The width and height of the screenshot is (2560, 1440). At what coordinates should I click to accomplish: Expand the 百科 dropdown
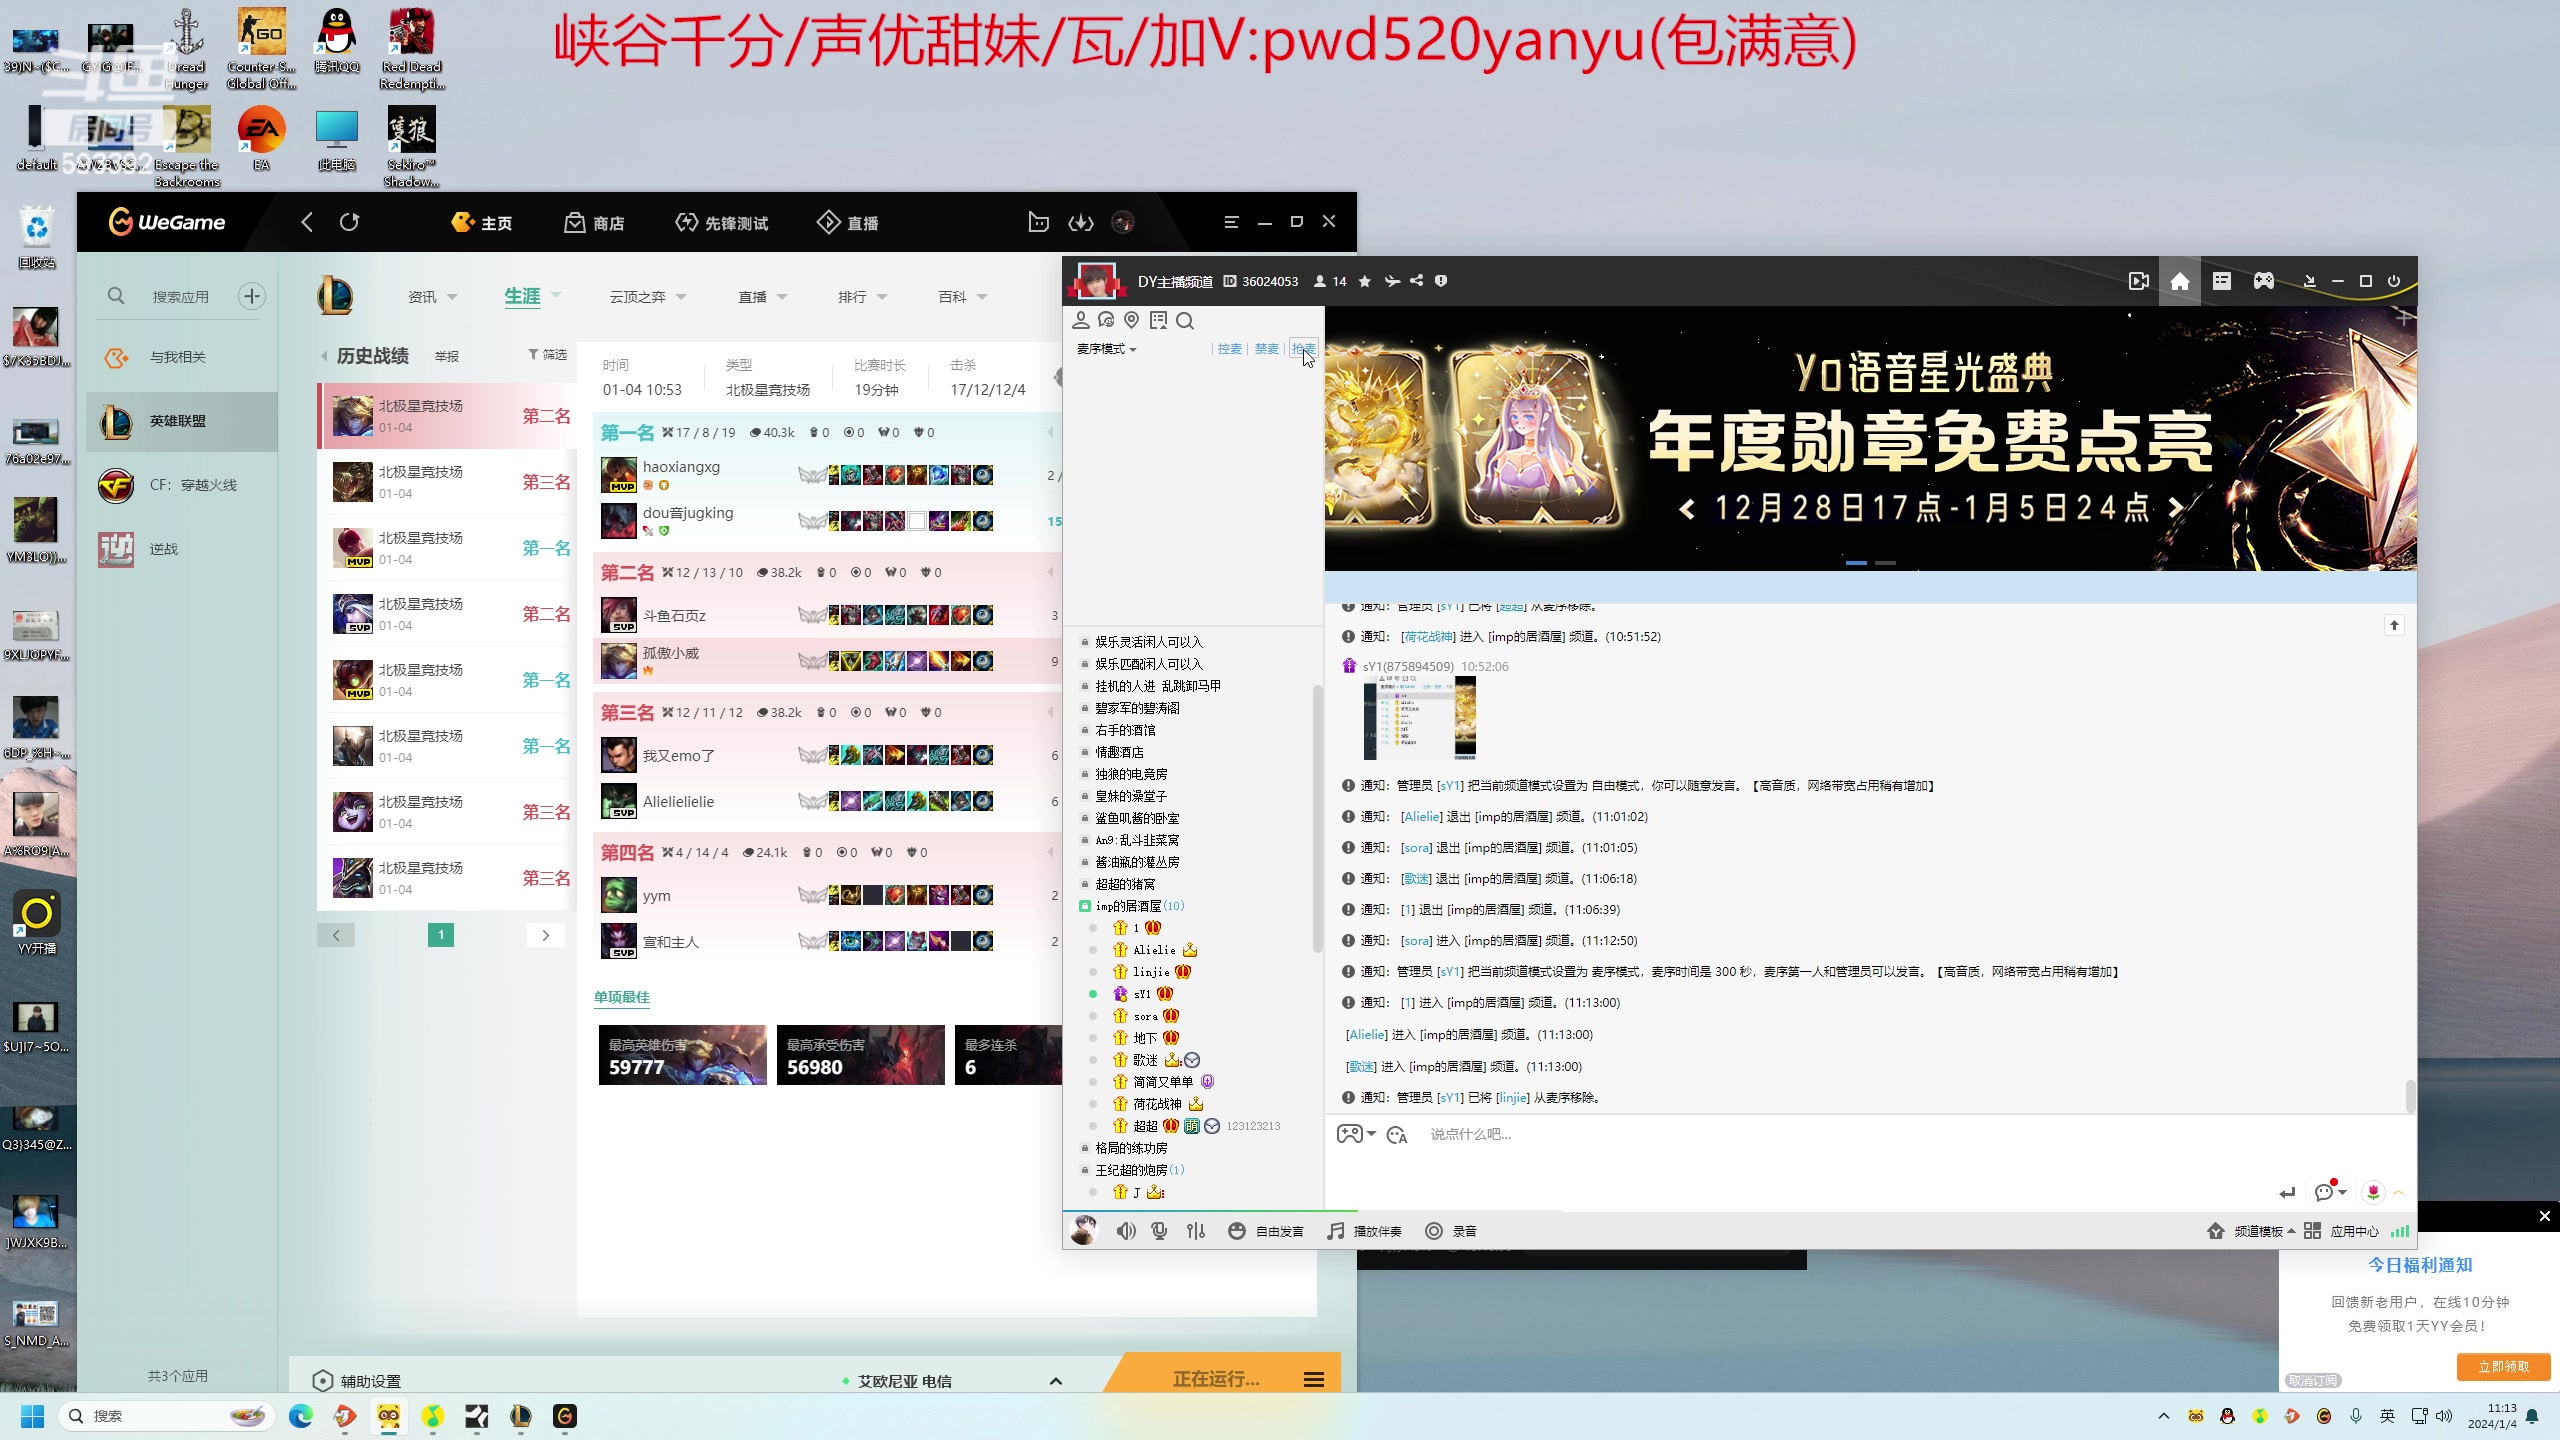(962, 297)
